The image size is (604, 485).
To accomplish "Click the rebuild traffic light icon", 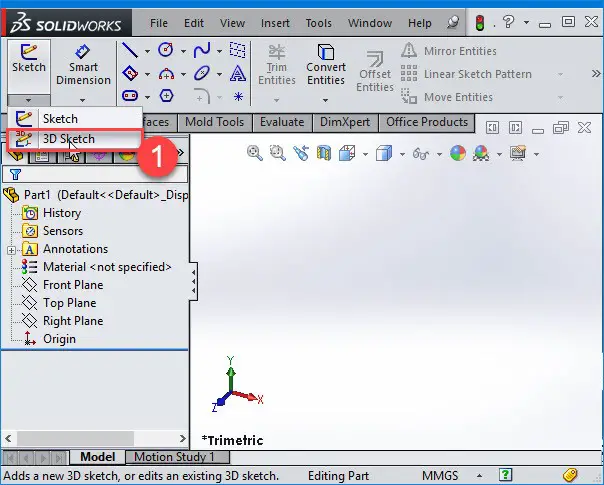I will click(480, 23).
